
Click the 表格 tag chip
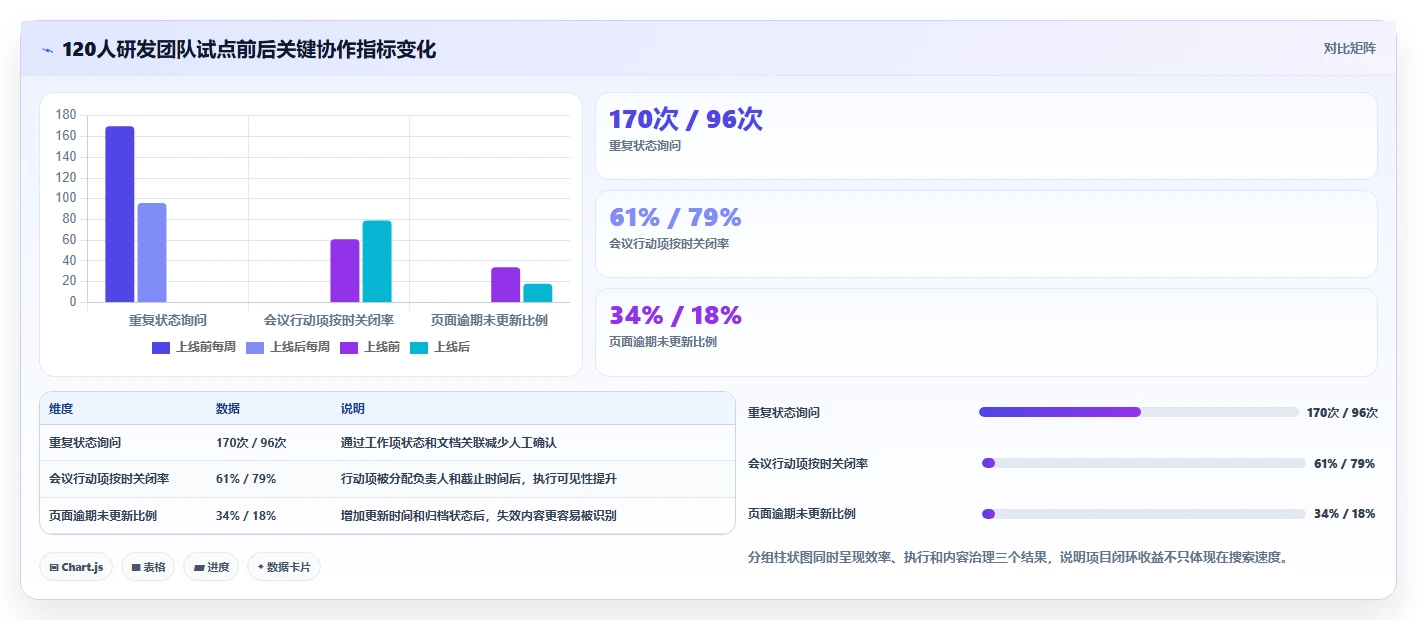click(148, 567)
